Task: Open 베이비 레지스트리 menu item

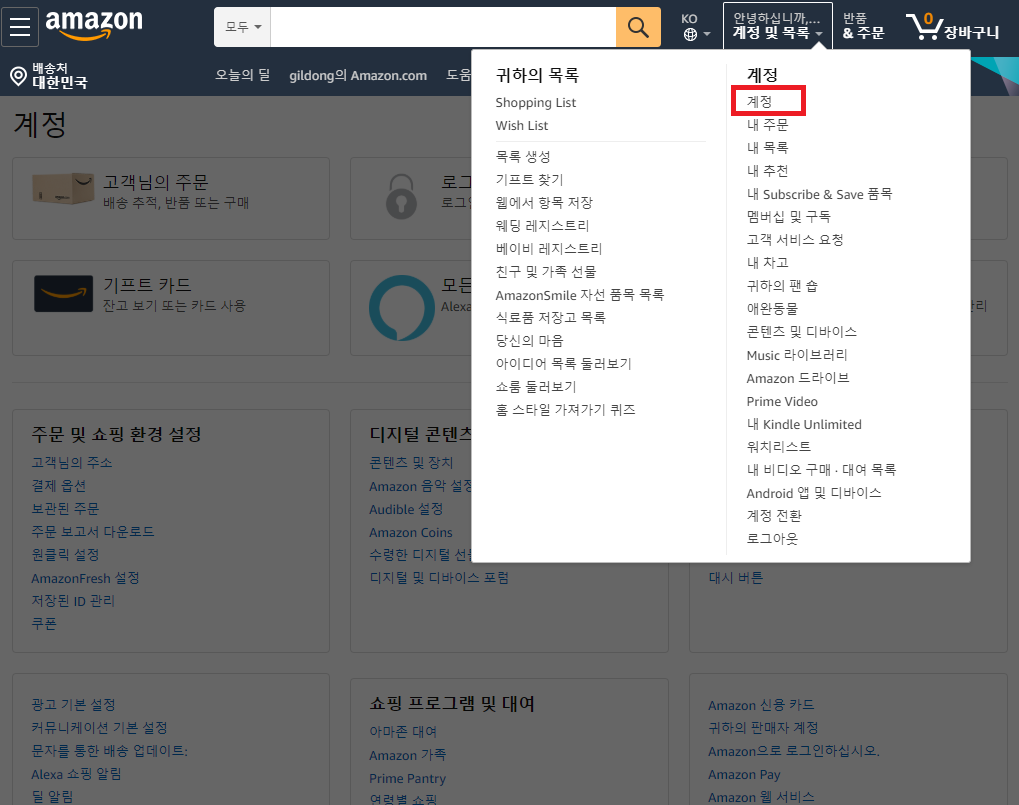Action: click(x=548, y=249)
